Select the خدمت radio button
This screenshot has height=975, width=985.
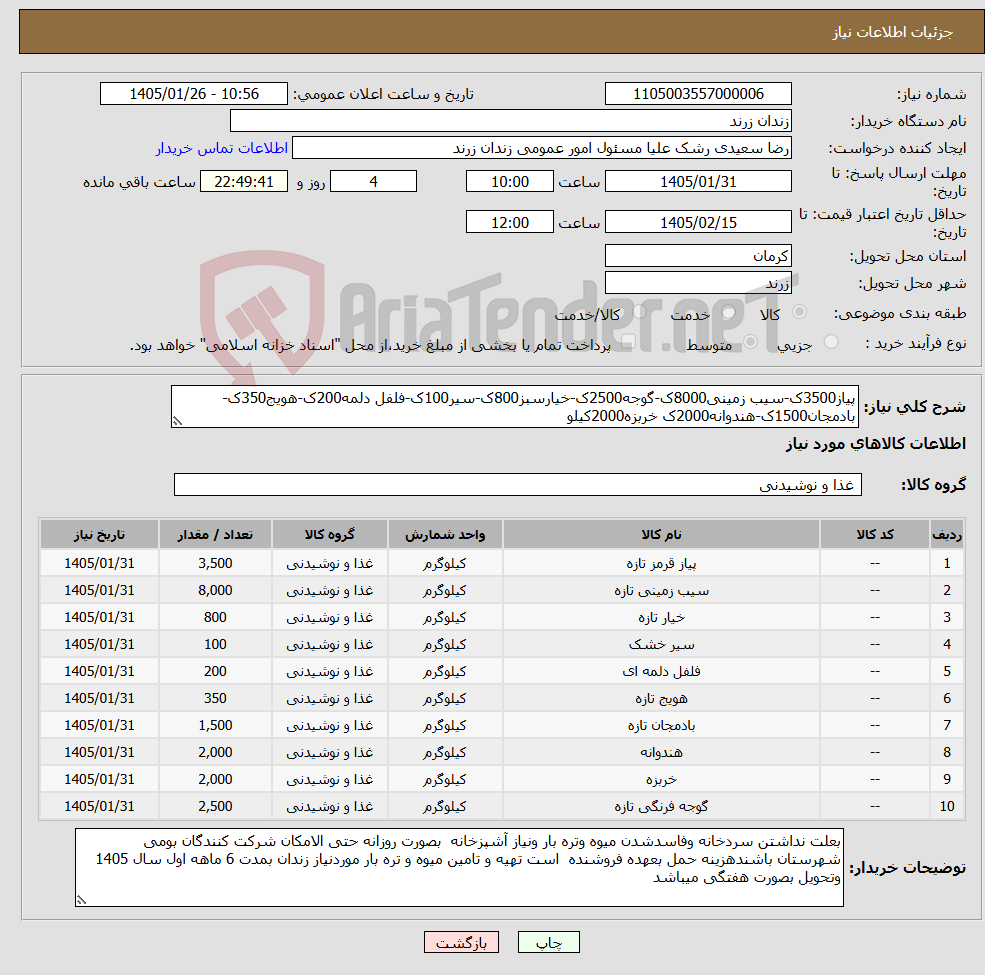728,312
